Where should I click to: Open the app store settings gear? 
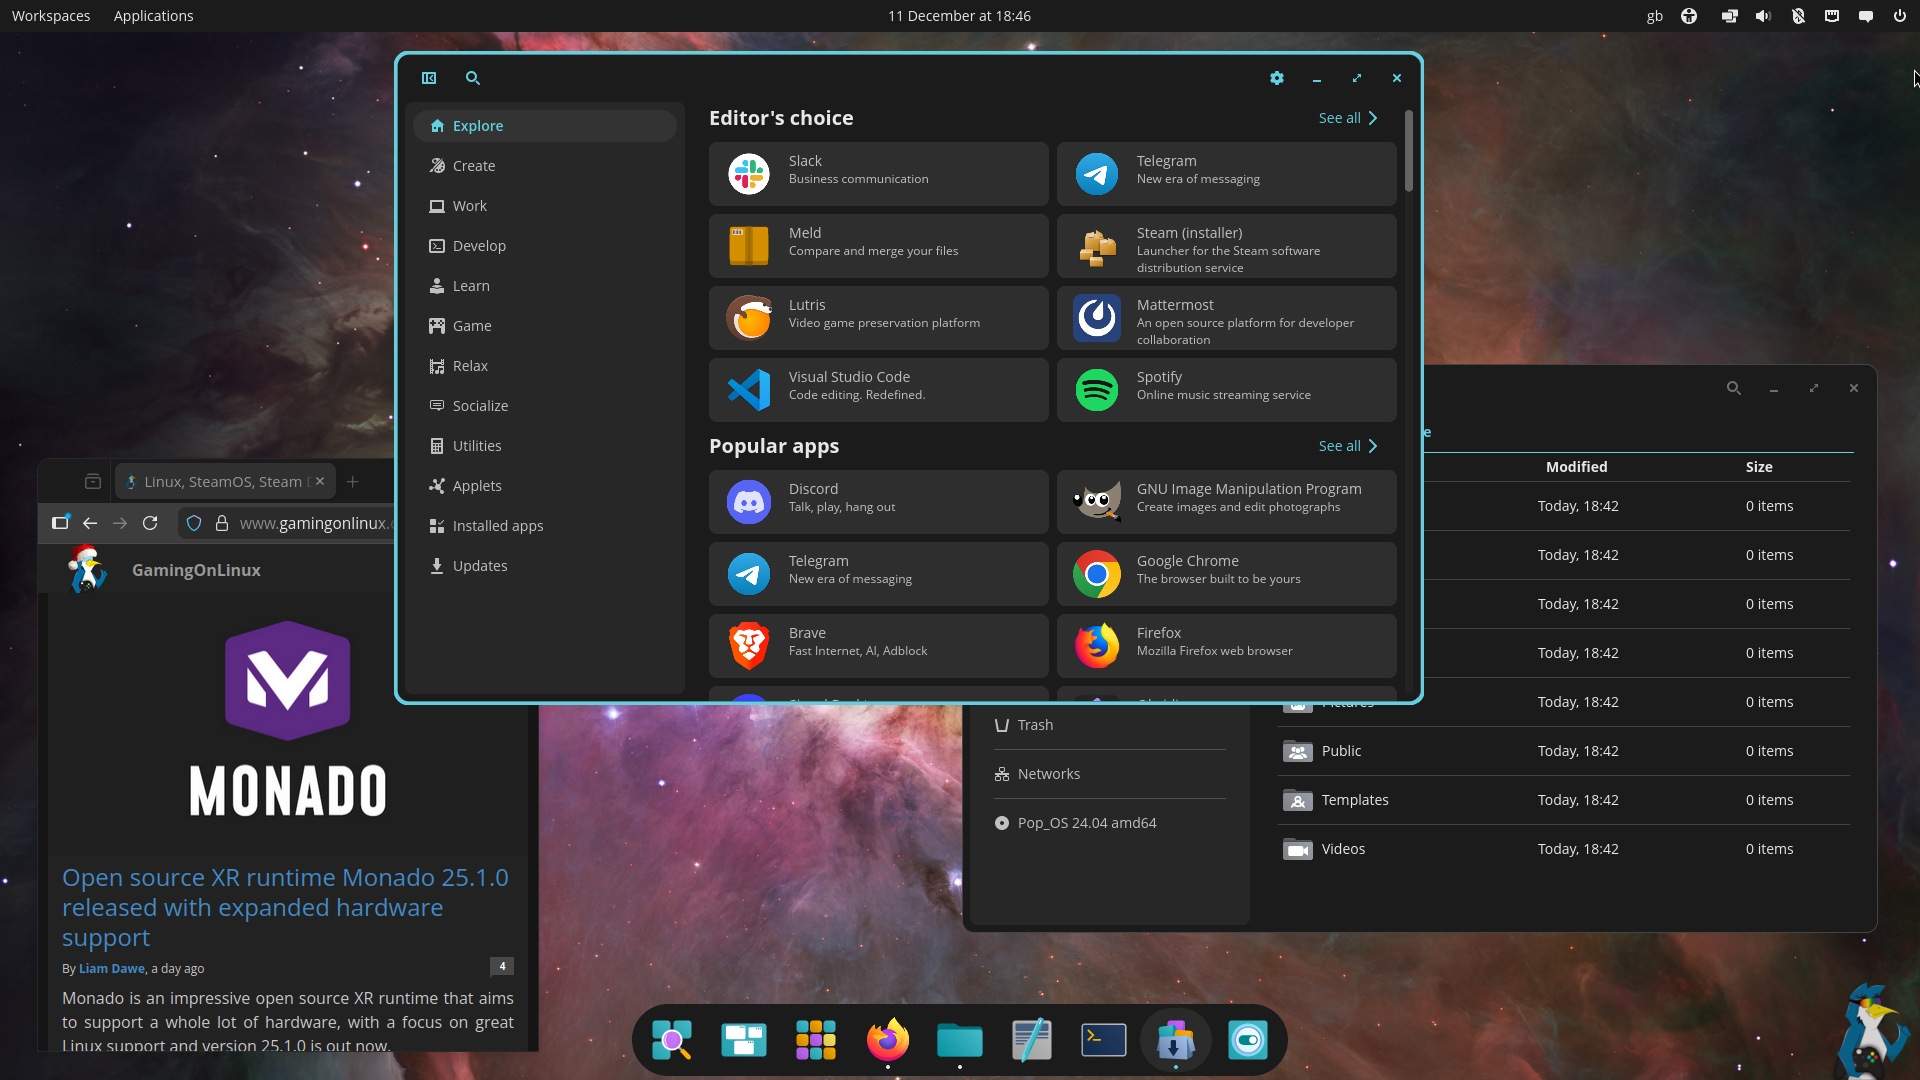click(x=1277, y=78)
